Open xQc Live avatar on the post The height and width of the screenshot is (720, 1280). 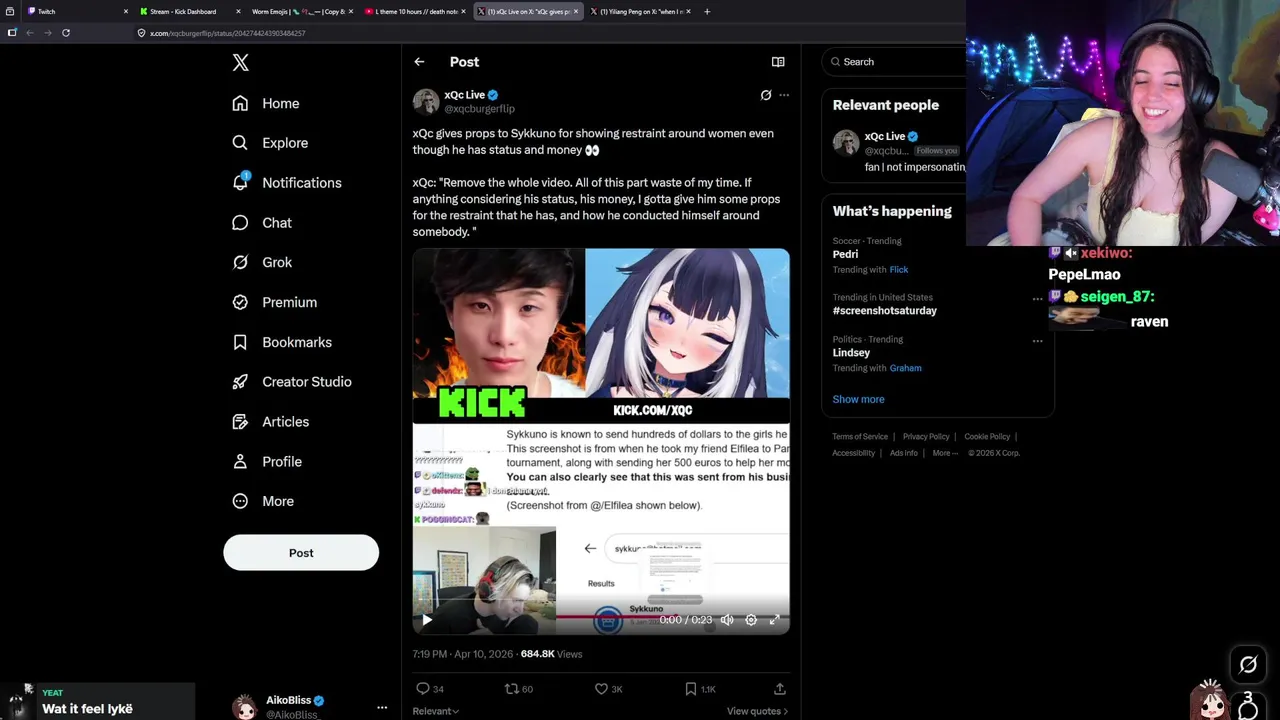click(426, 101)
